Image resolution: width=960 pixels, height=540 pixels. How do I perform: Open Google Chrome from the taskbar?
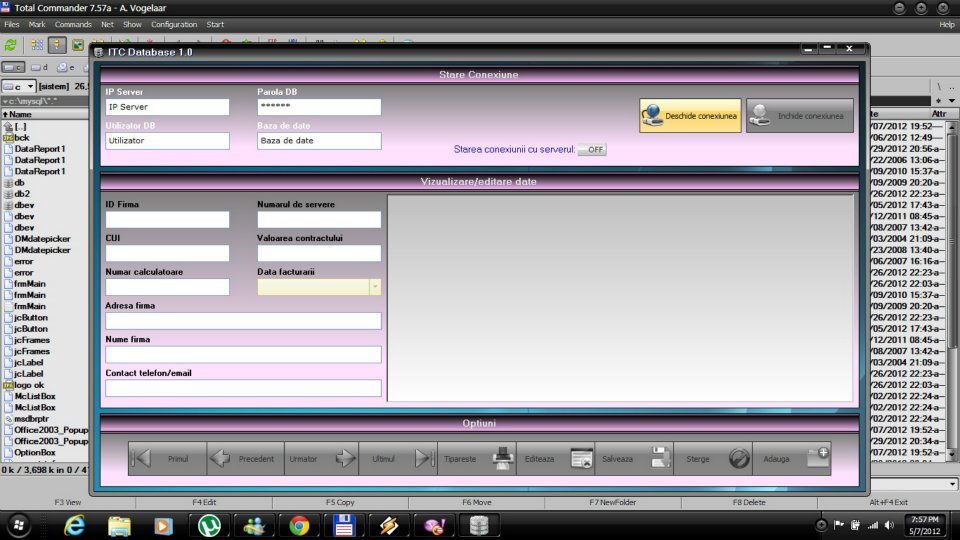[299, 524]
